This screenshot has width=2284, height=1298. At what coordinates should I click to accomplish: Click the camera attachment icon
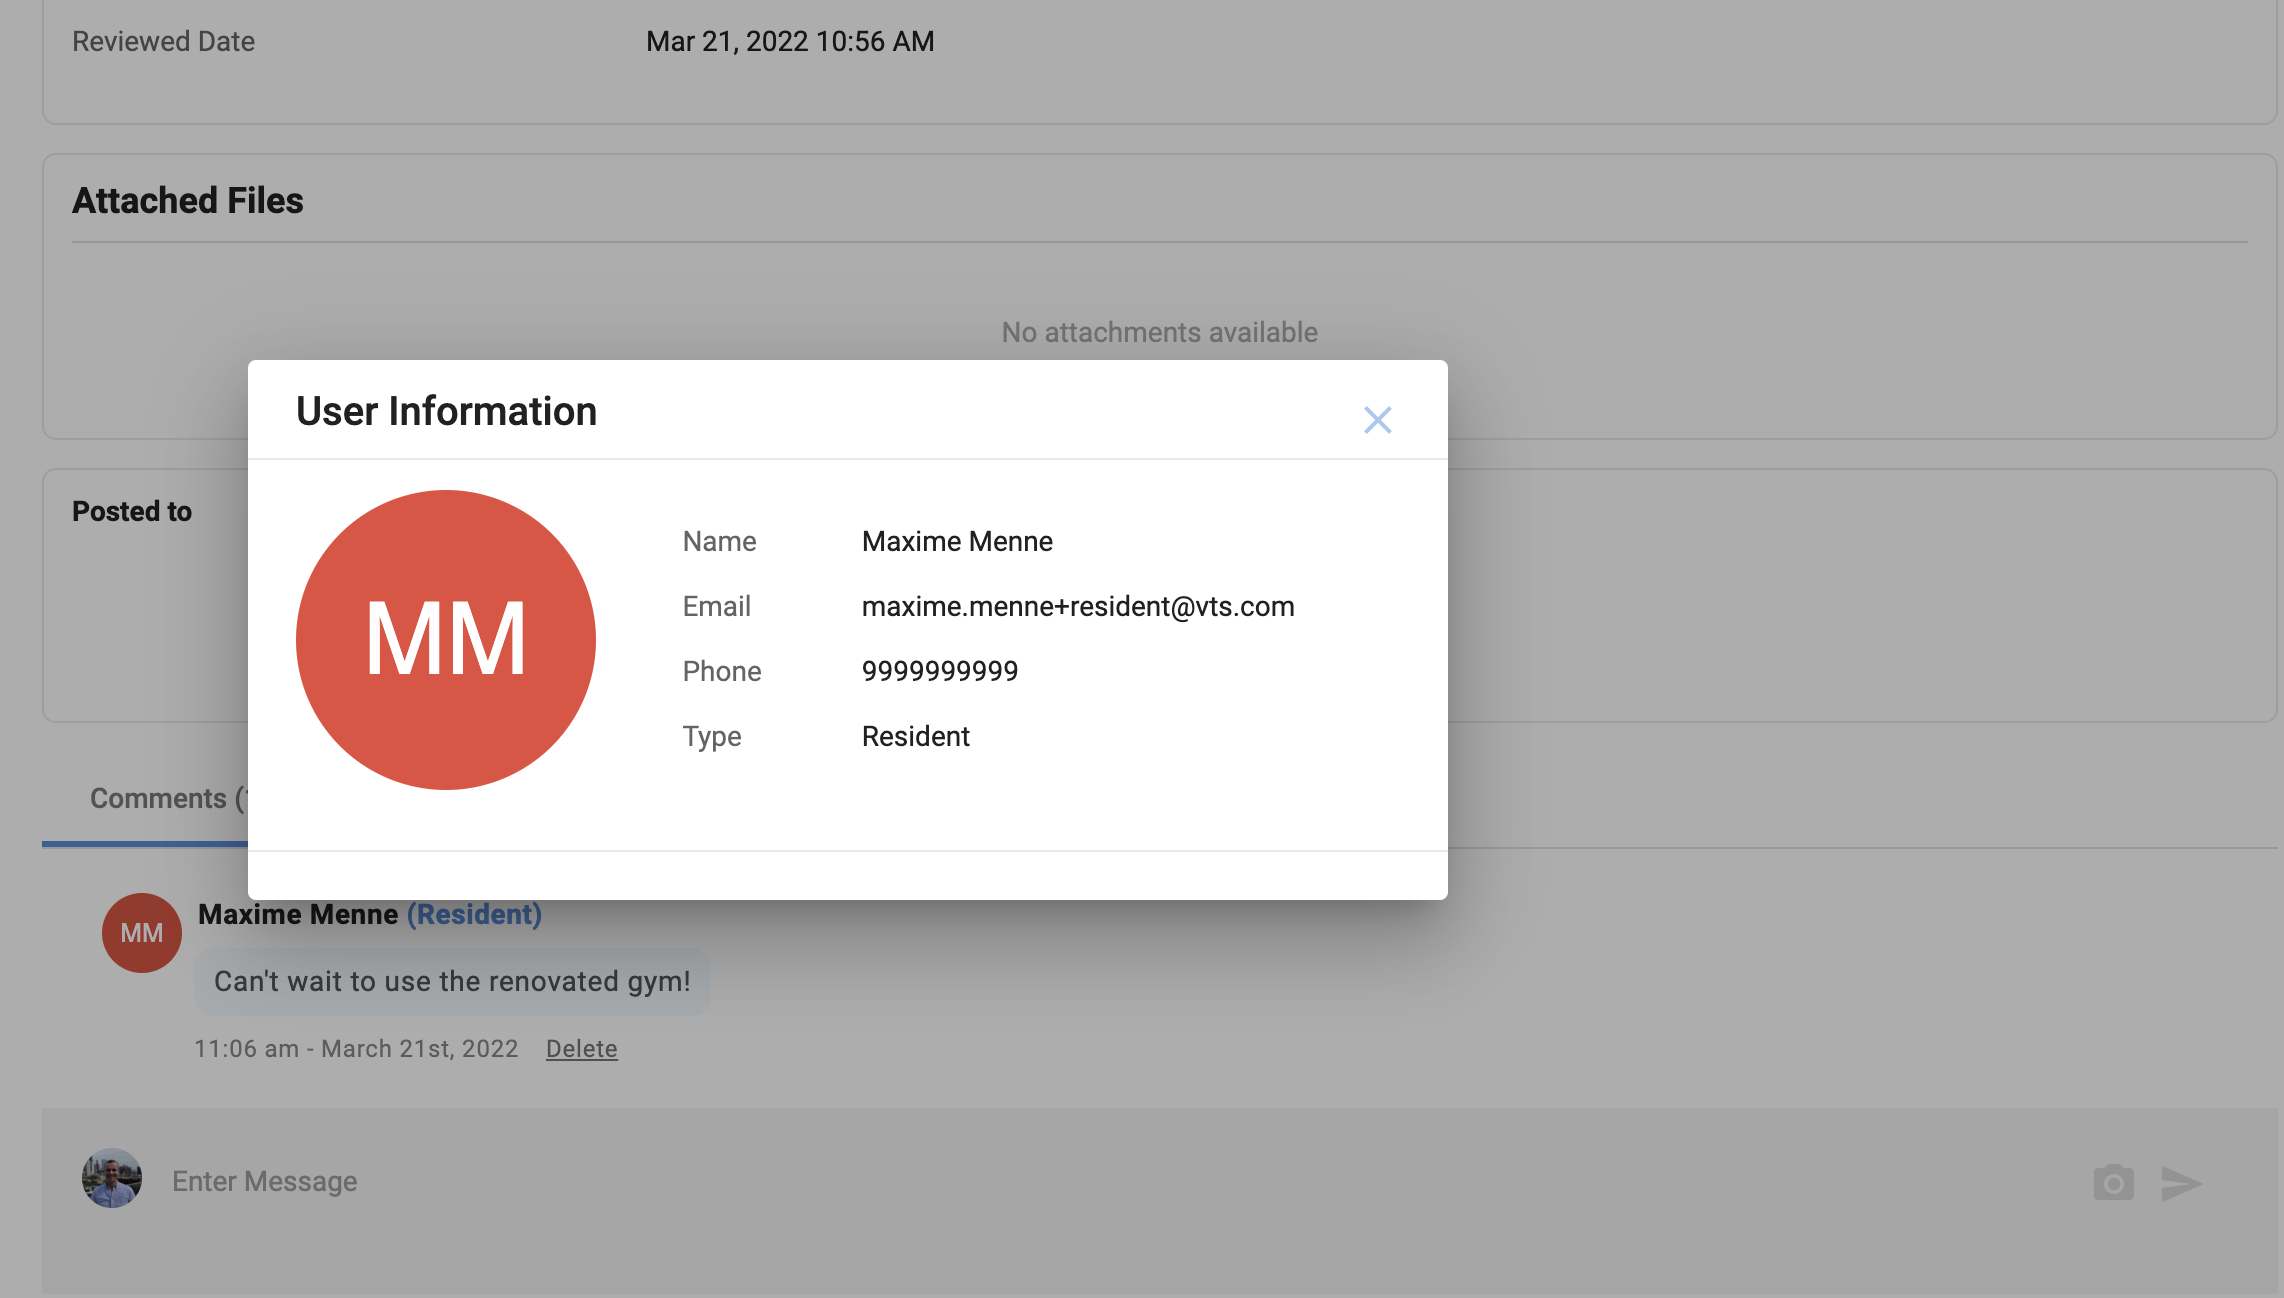point(2113,1183)
